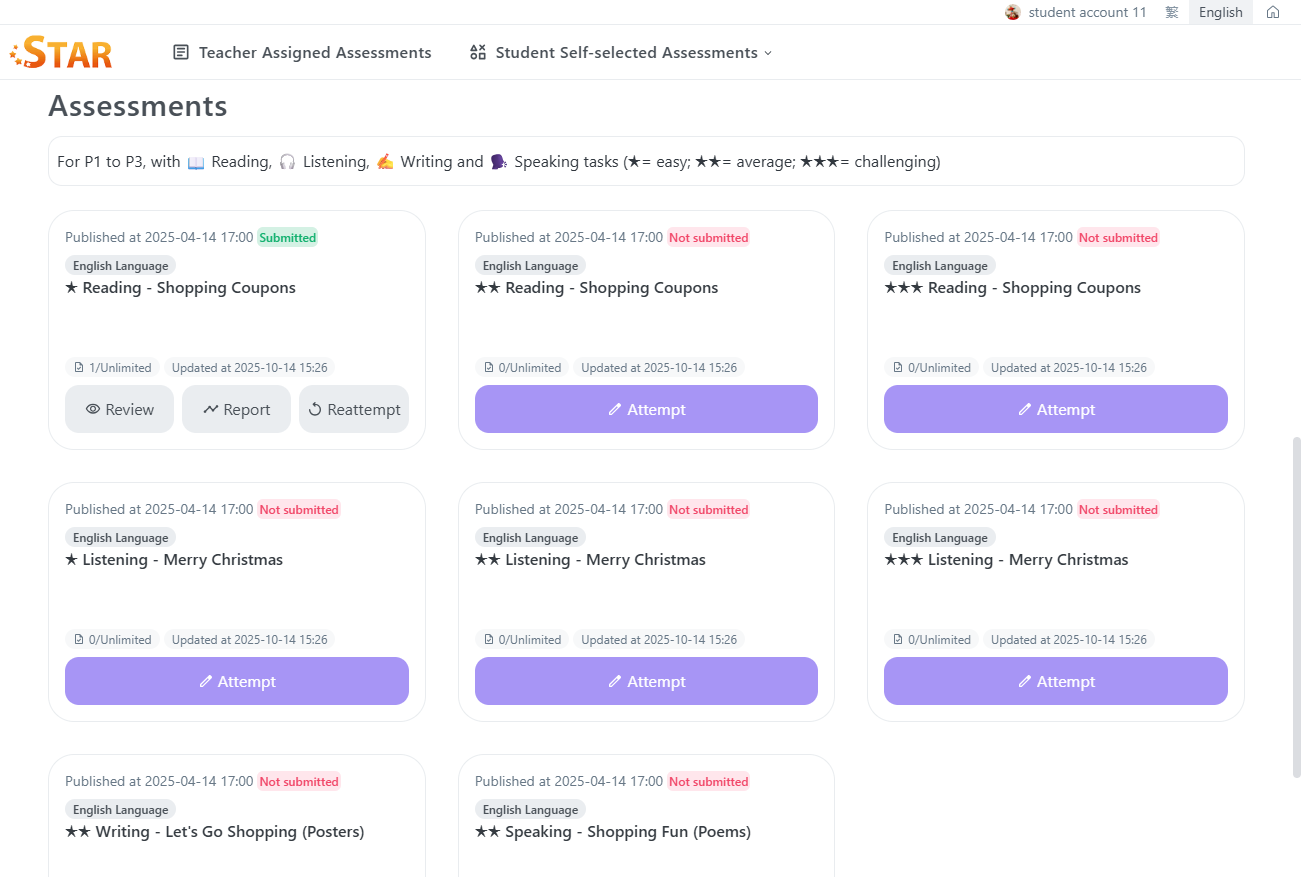Image resolution: width=1301 pixels, height=877 pixels.
Task: Click the chart icon on Report button
Action: coord(211,409)
